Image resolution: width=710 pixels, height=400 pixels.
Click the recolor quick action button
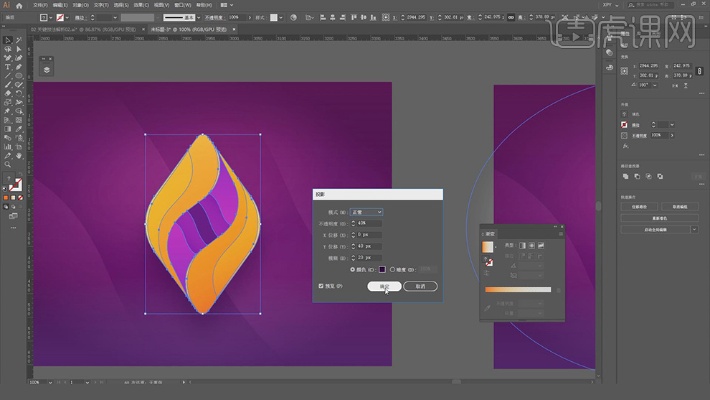pos(660,218)
